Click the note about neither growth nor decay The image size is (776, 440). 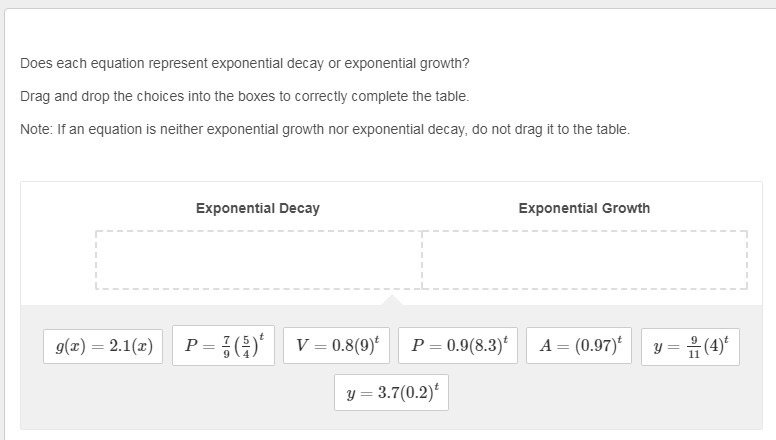tap(325, 129)
